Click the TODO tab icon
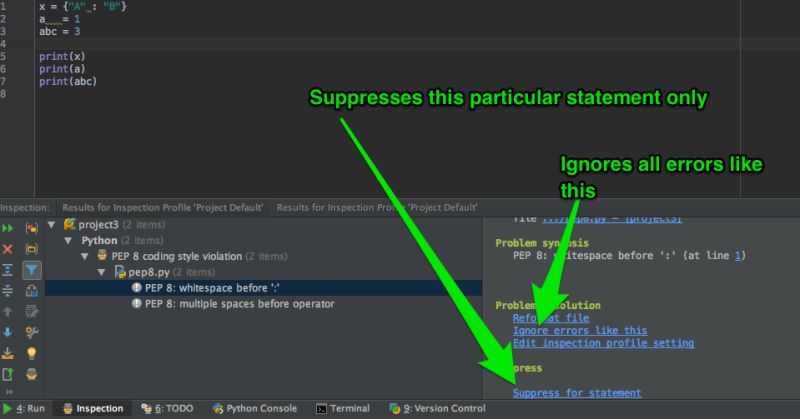This screenshot has width=800, height=419. coord(146,408)
